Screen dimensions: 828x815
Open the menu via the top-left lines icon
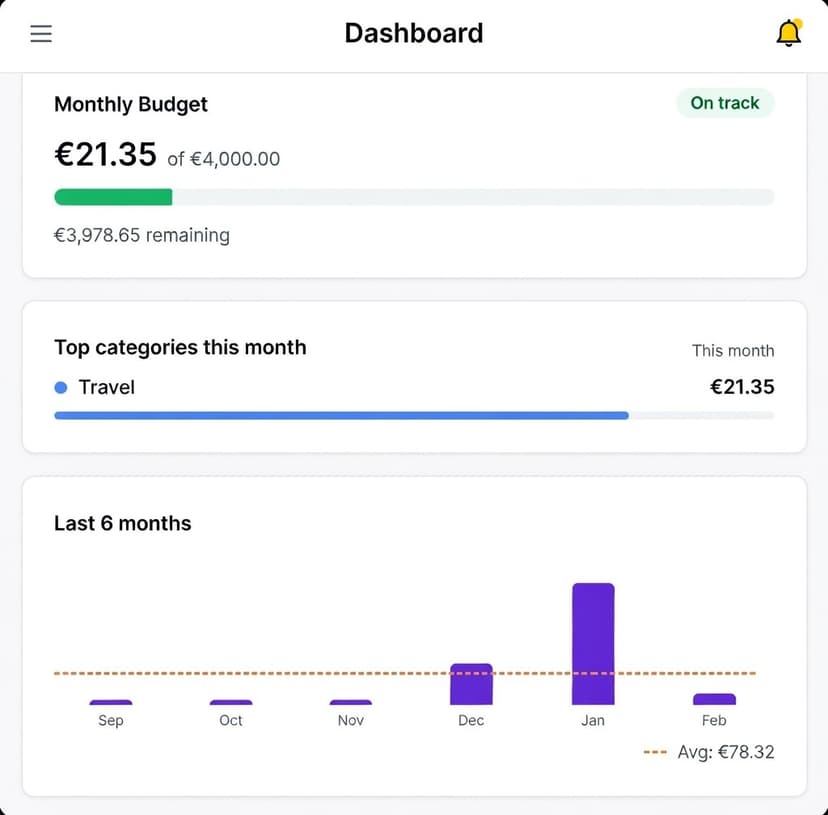click(x=41, y=32)
